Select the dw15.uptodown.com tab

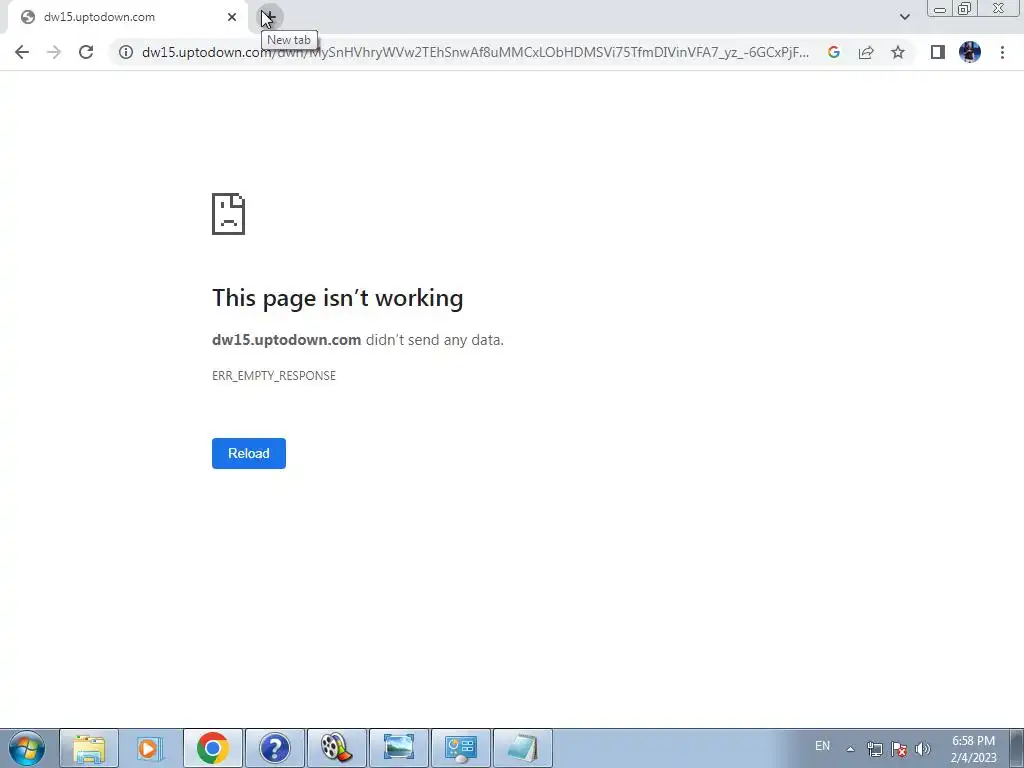tap(129, 18)
